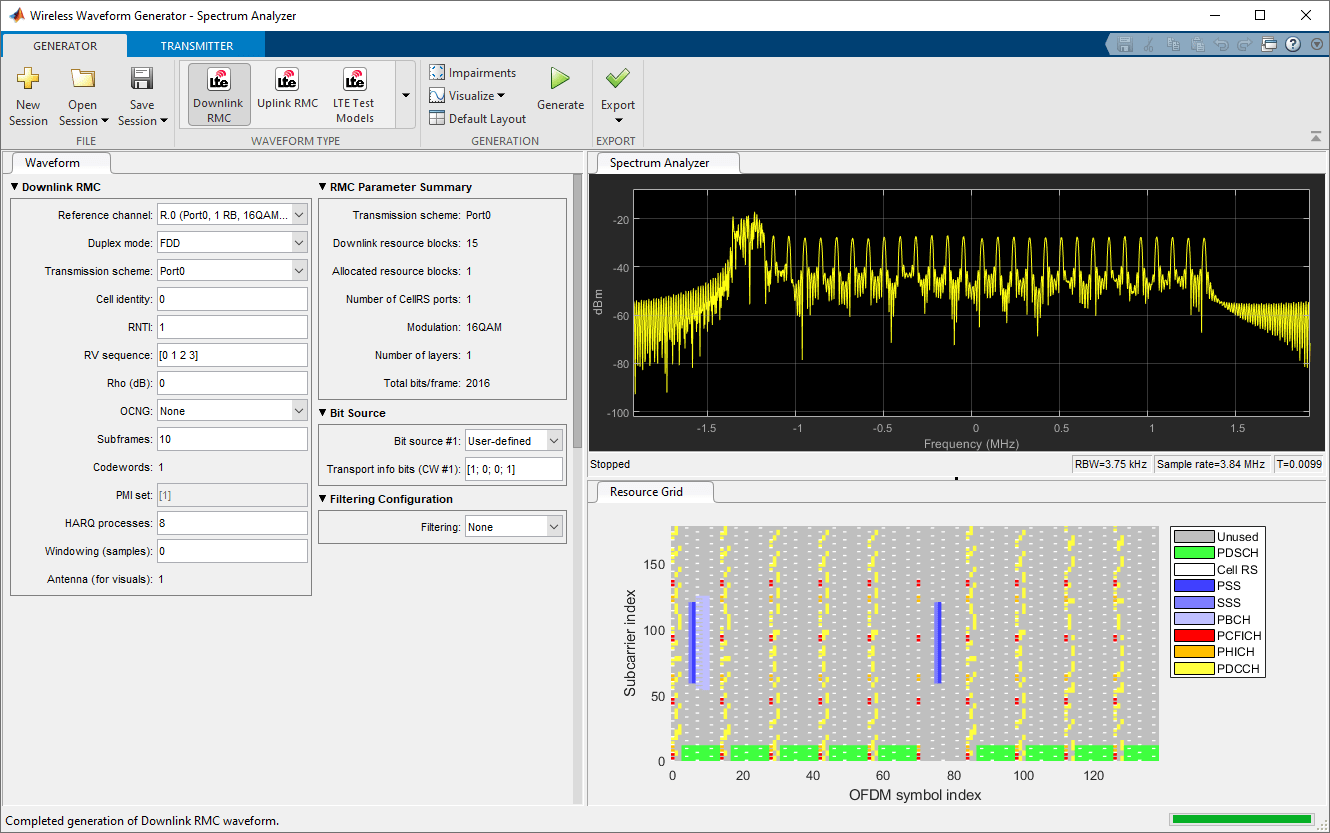Screen dimensions: 1330x833
Task: Click the Export checkmark icon
Action: tap(617, 79)
